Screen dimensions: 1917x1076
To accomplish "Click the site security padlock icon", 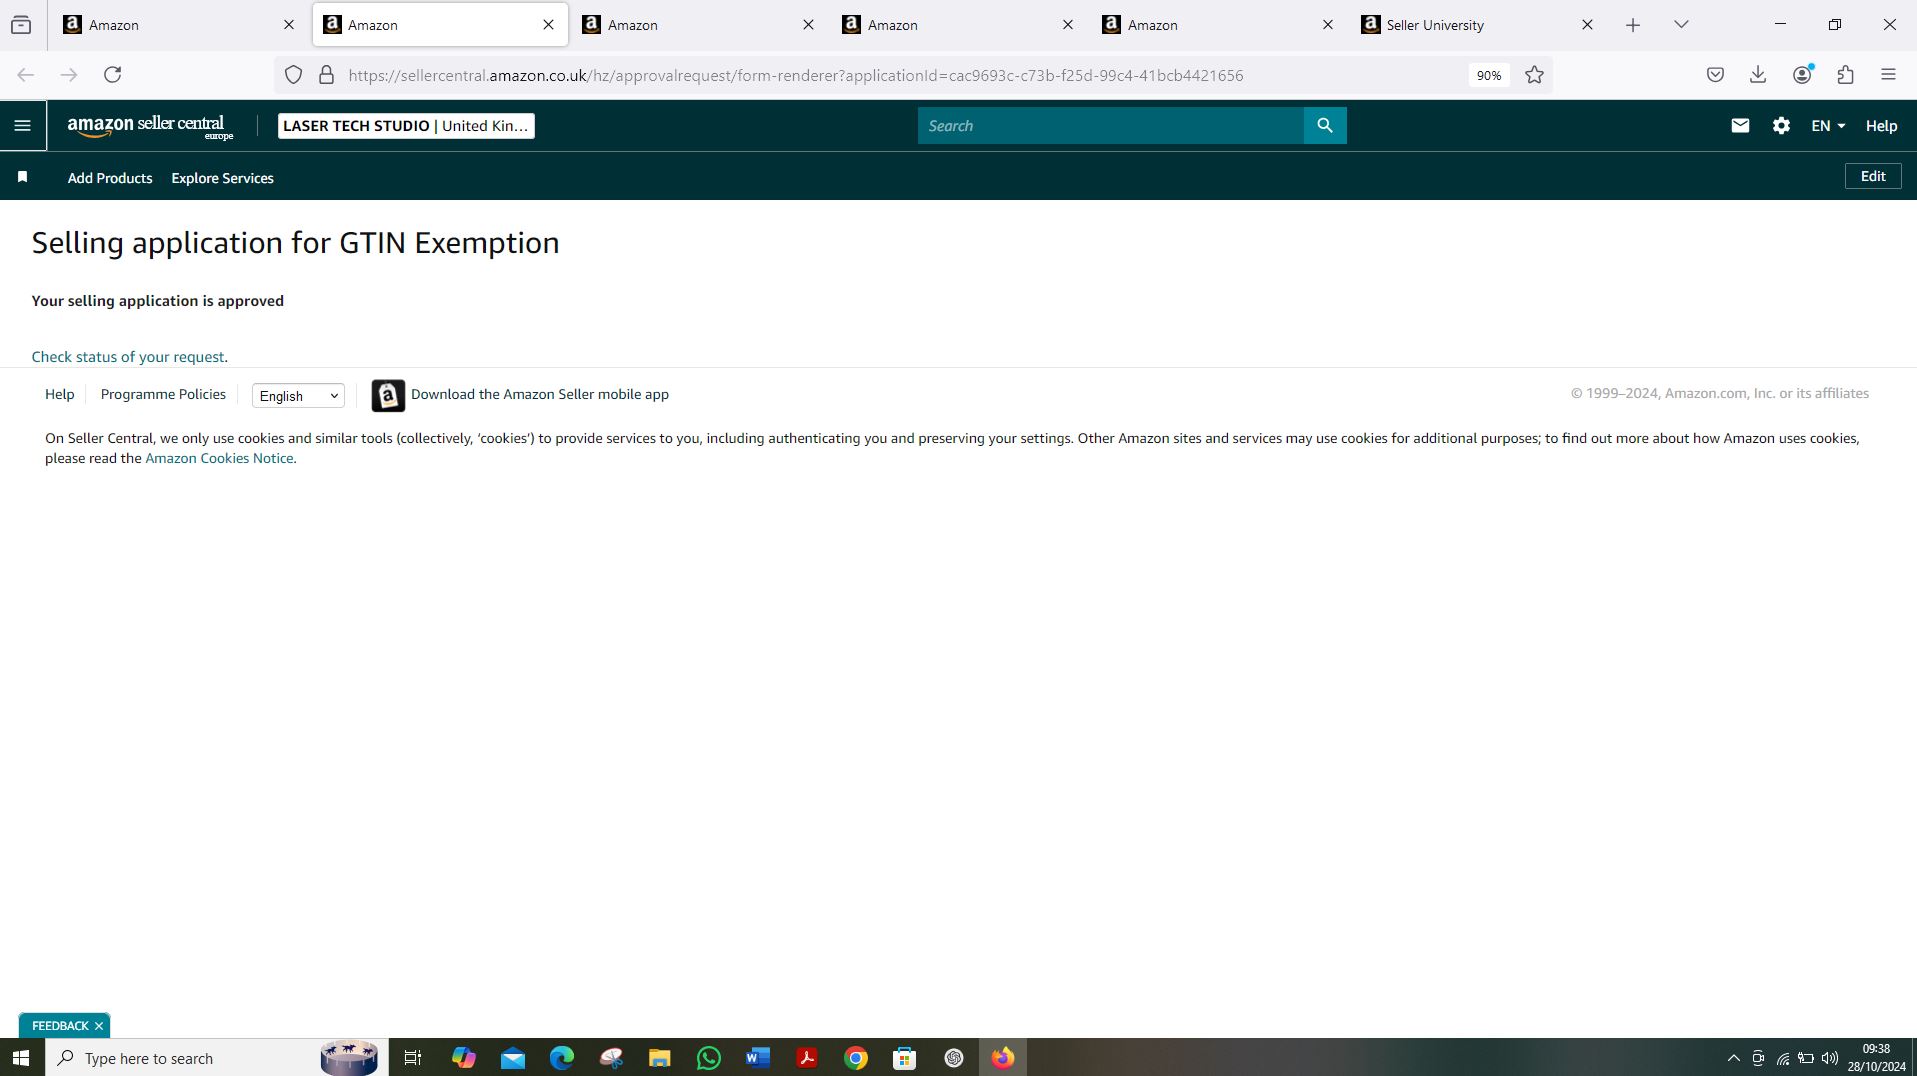I will click(326, 75).
